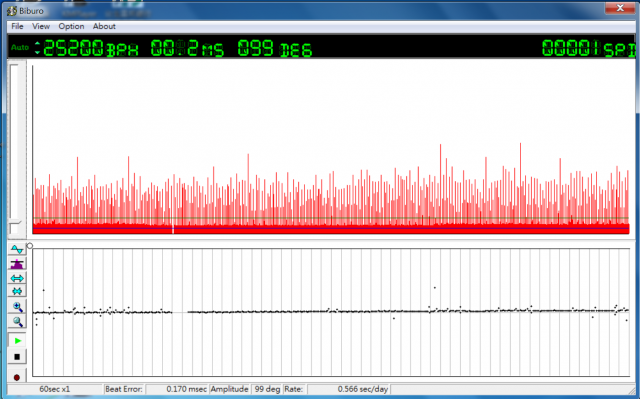The image size is (640, 399).
Task: Increase BPH with the up arrow
Action: [37, 43]
